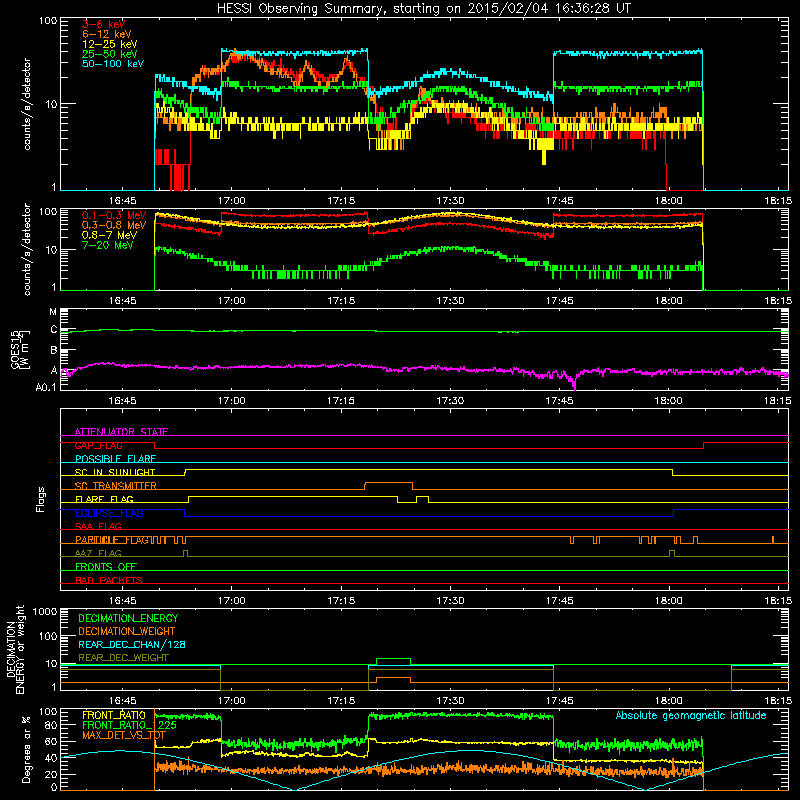
Task: Select the 25-50 keV legend label
Action: coord(110,54)
